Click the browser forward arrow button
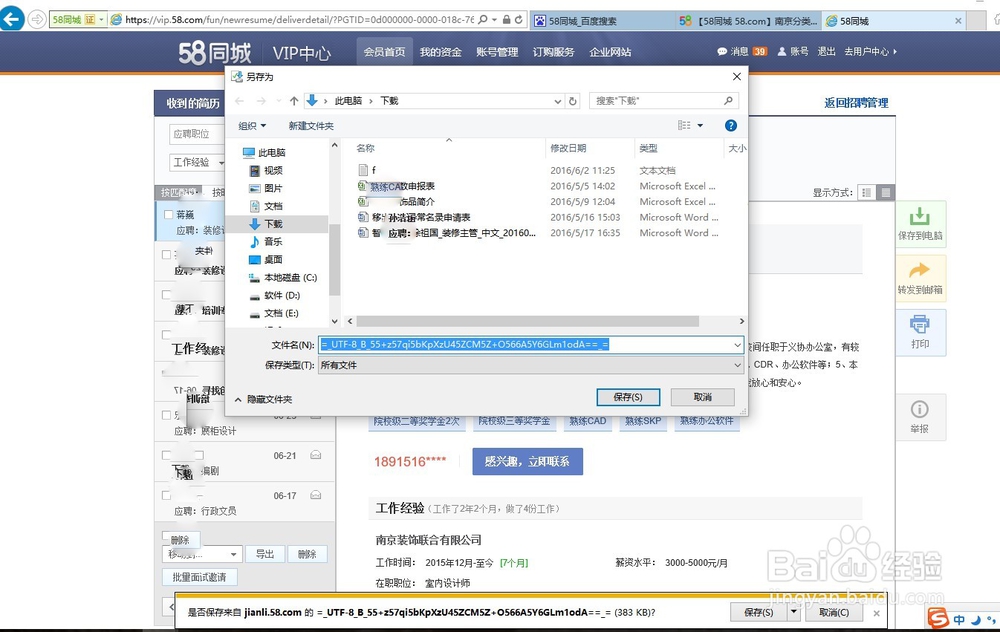Viewport: 1000px width, 632px height. tap(37, 19)
